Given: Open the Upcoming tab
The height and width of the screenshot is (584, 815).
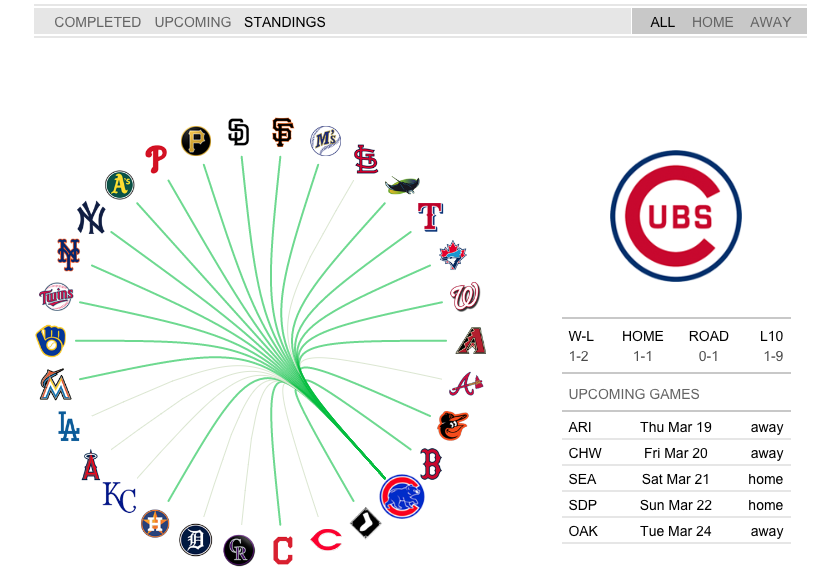Looking at the screenshot, I should [x=193, y=22].
